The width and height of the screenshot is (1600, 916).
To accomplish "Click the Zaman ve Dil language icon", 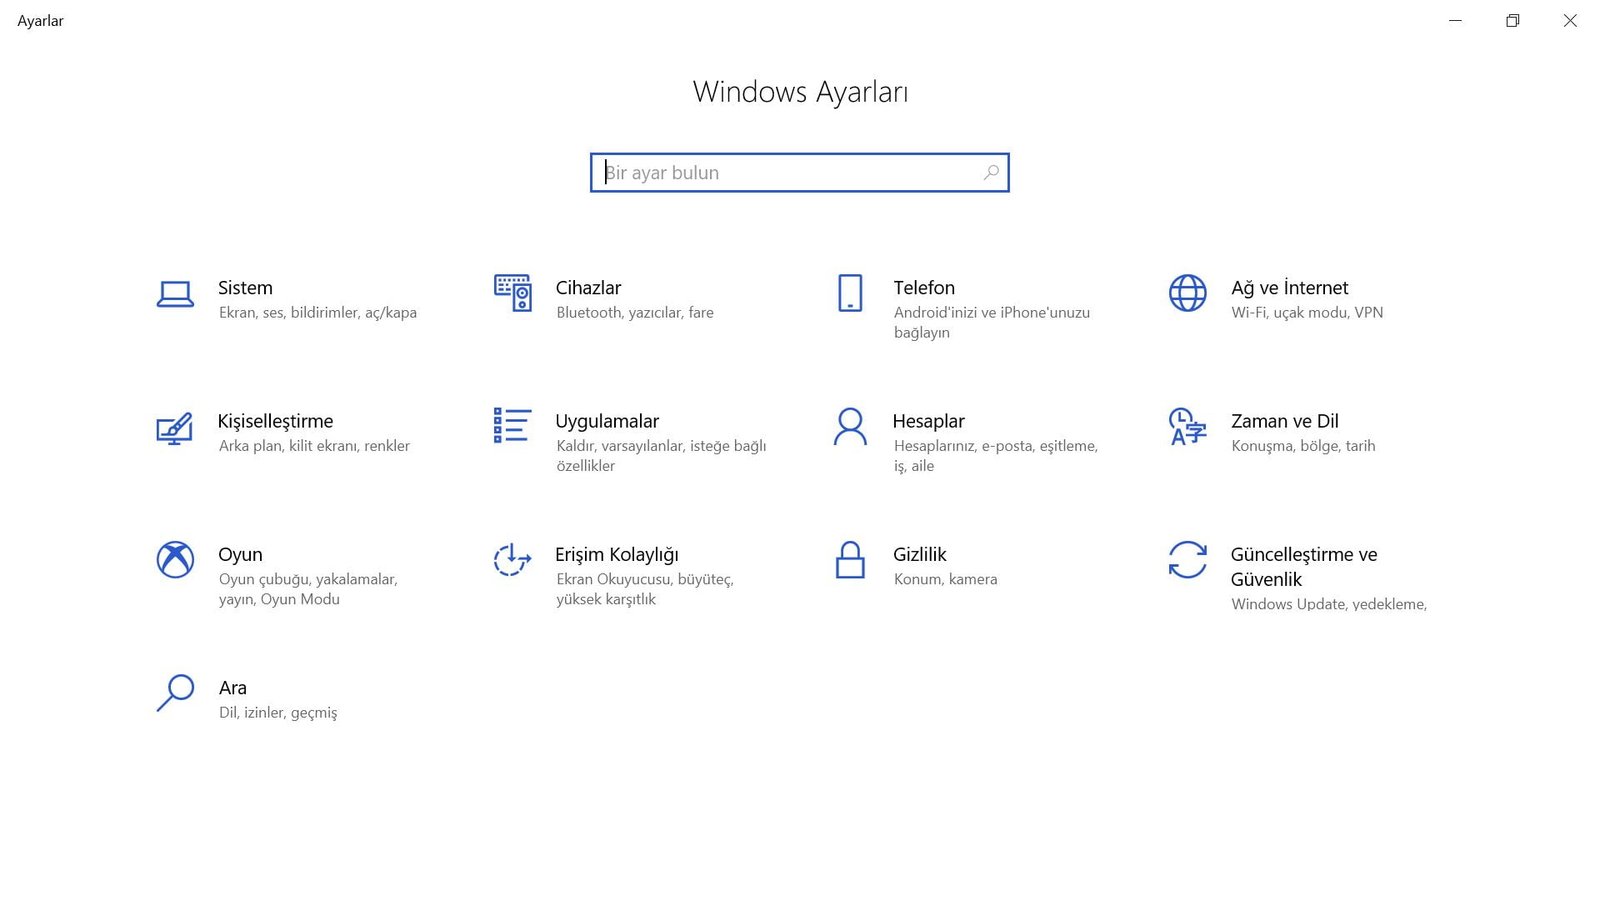I will (x=1187, y=427).
